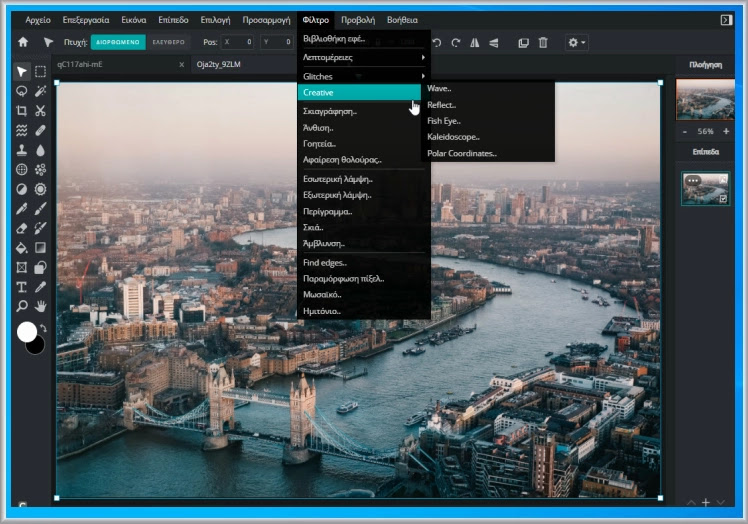The width and height of the screenshot is (748, 524).
Task: Click the navigator preview thumbnail
Action: coord(705,99)
